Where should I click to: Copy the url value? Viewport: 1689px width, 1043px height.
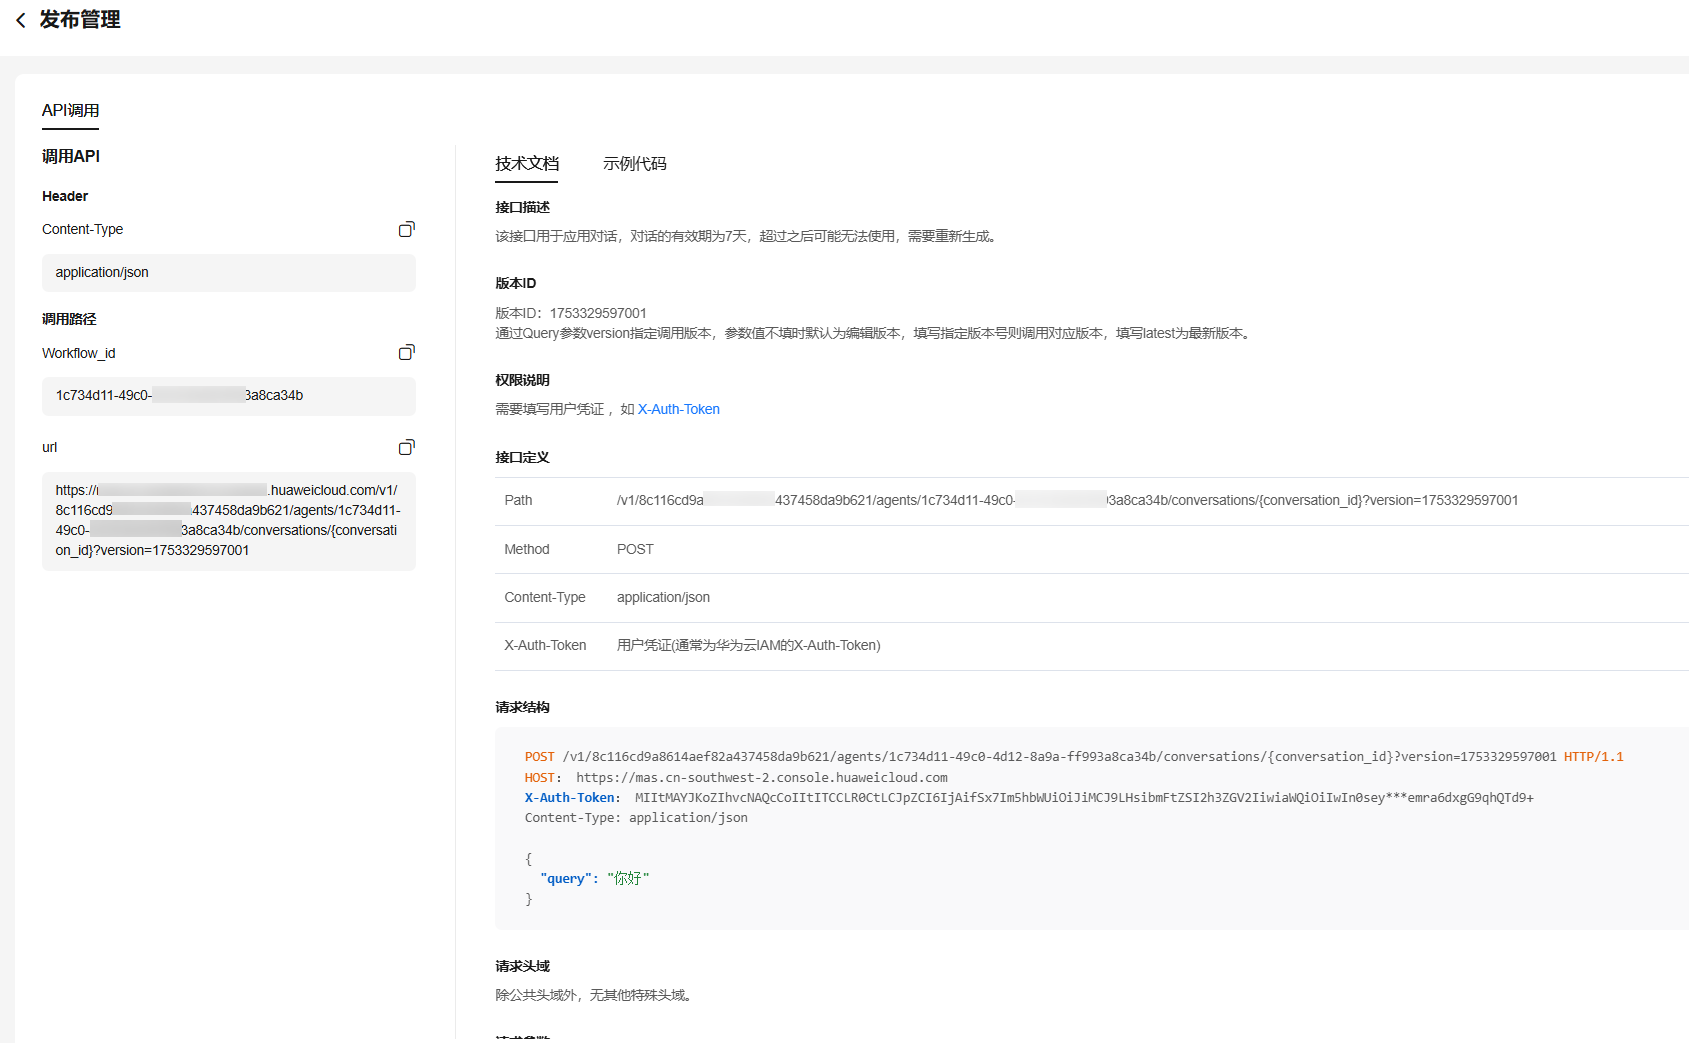click(x=406, y=448)
